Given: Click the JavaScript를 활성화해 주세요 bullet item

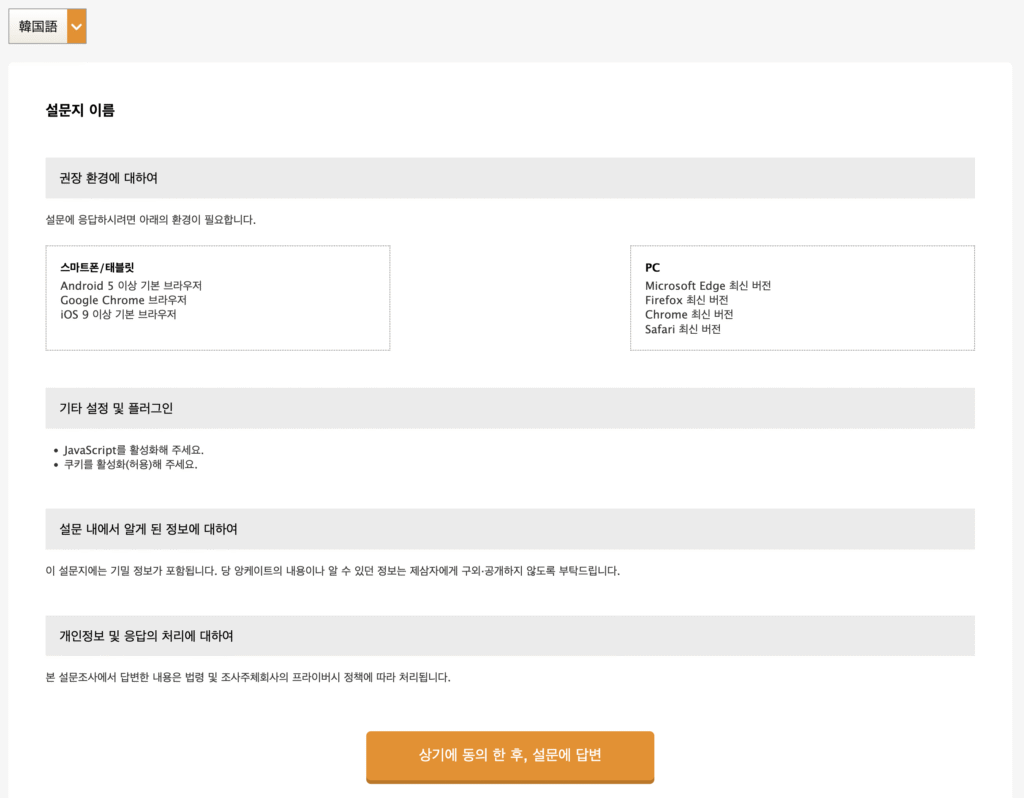Looking at the screenshot, I should [x=134, y=450].
